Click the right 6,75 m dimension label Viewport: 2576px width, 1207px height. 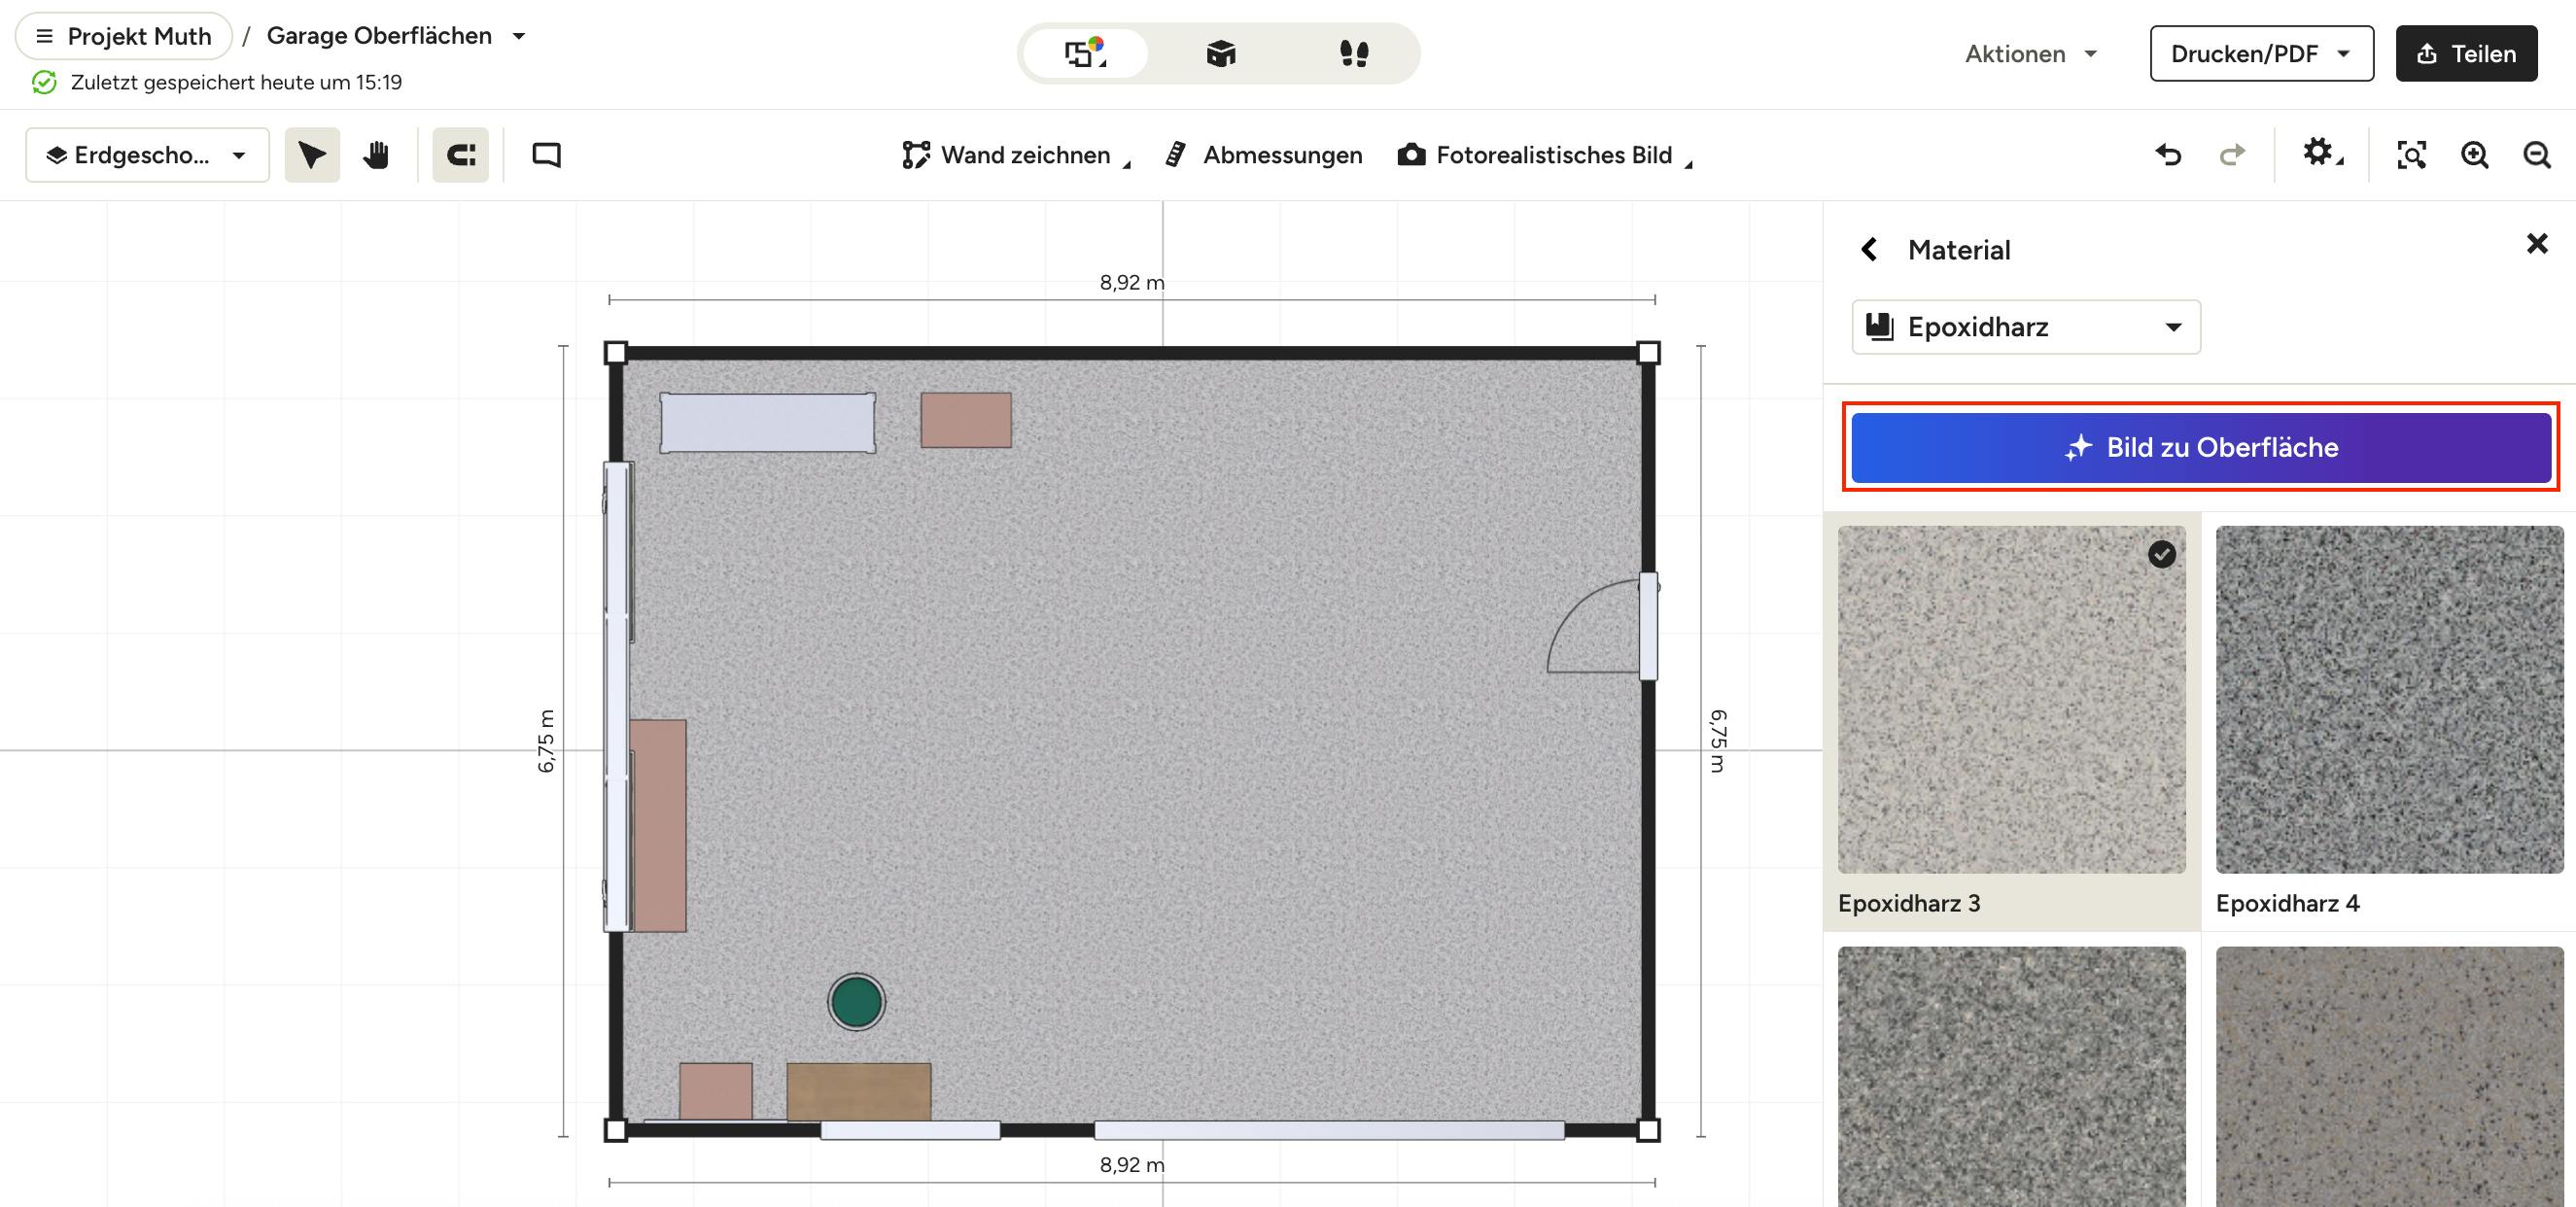click(x=1718, y=741)
